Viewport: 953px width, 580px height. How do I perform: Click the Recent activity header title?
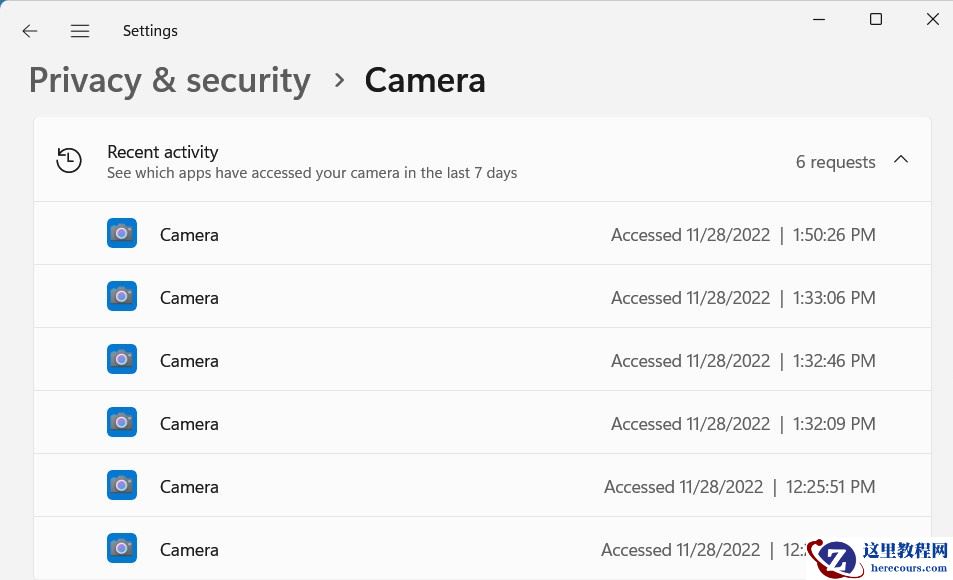163,152
